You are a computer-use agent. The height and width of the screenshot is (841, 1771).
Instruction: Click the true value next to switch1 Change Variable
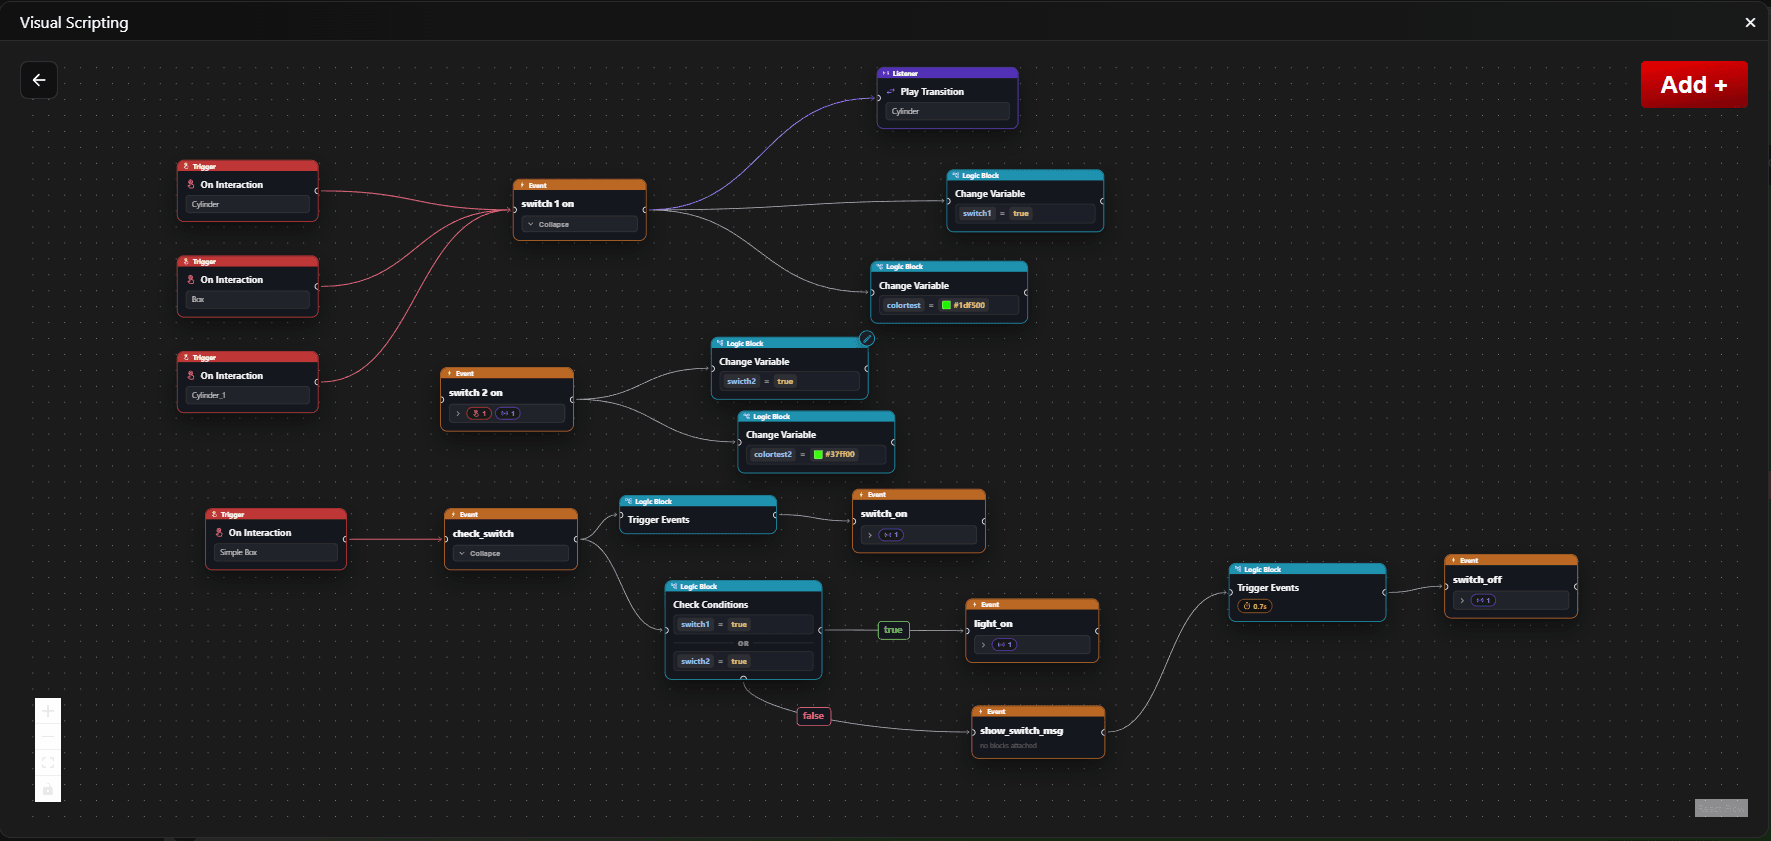tap(1021, 213)
